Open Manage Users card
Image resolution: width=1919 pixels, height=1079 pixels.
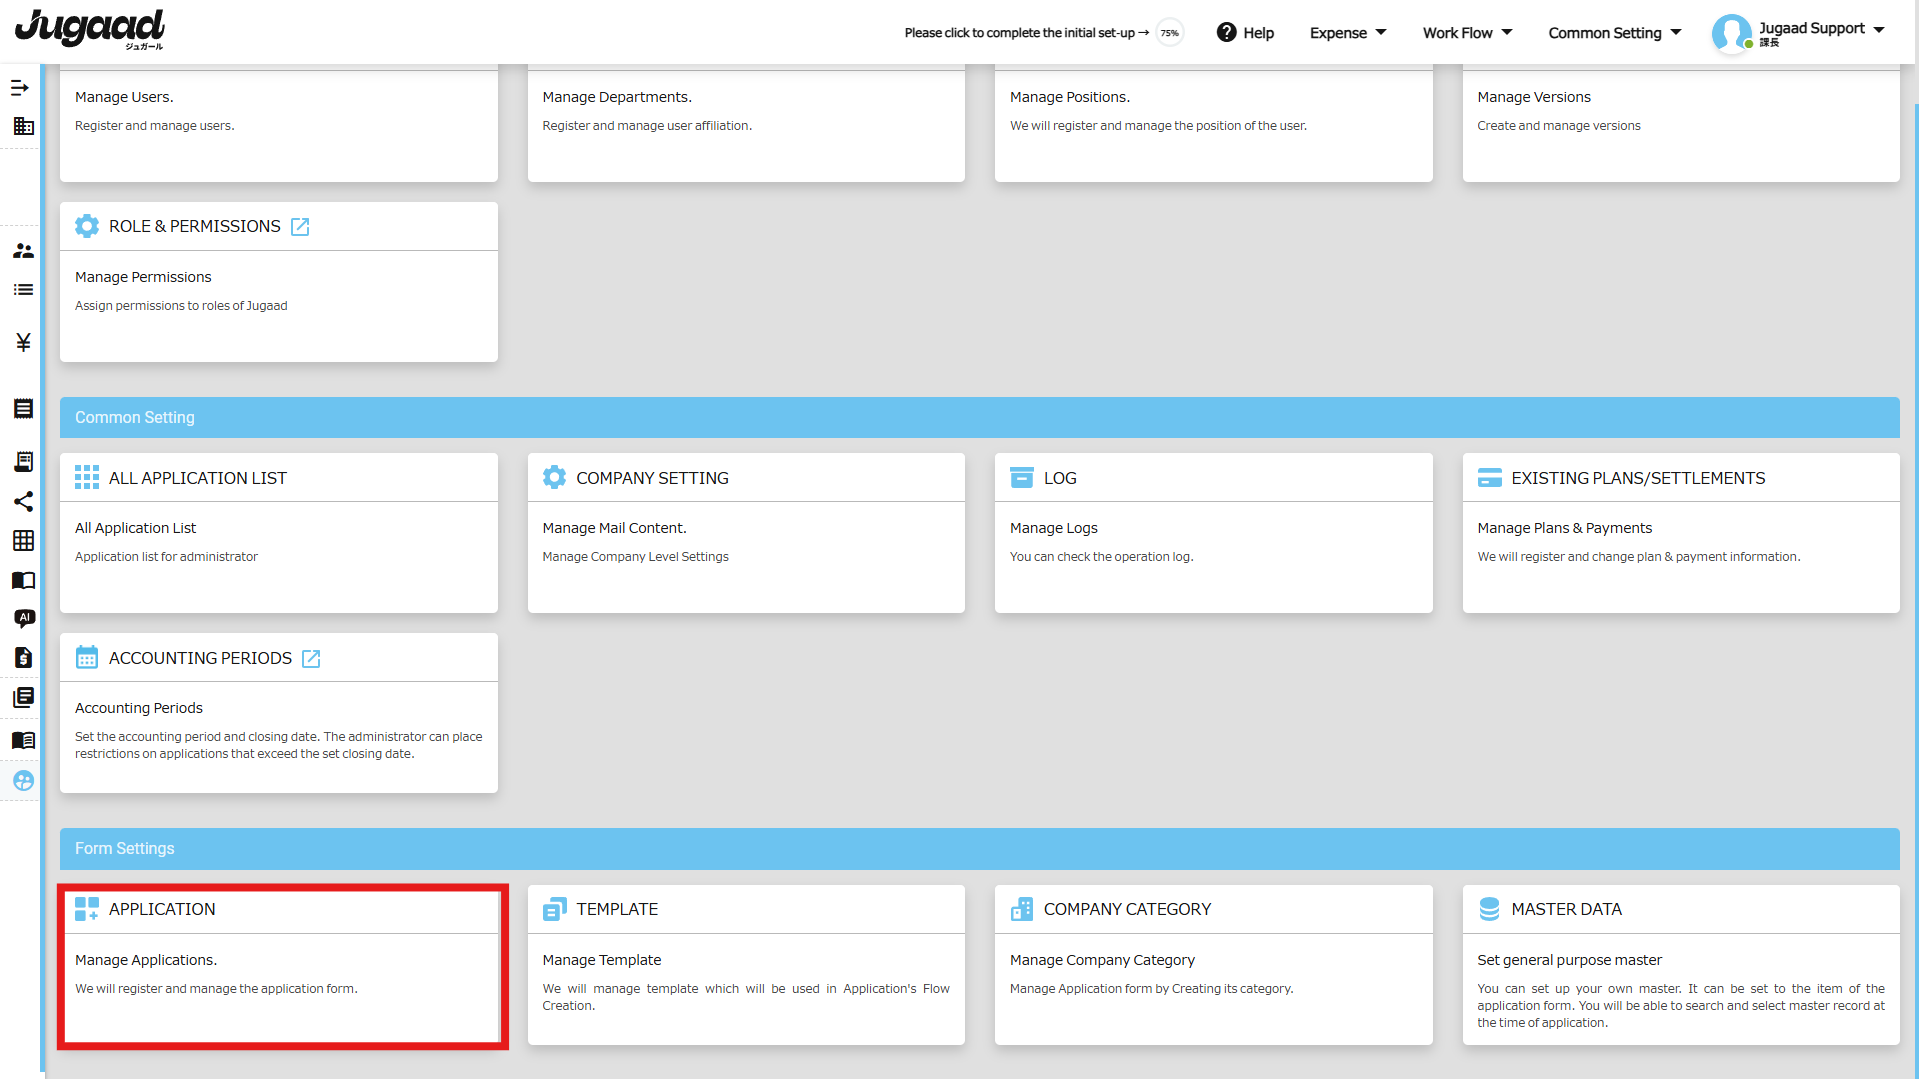[279, 123]
